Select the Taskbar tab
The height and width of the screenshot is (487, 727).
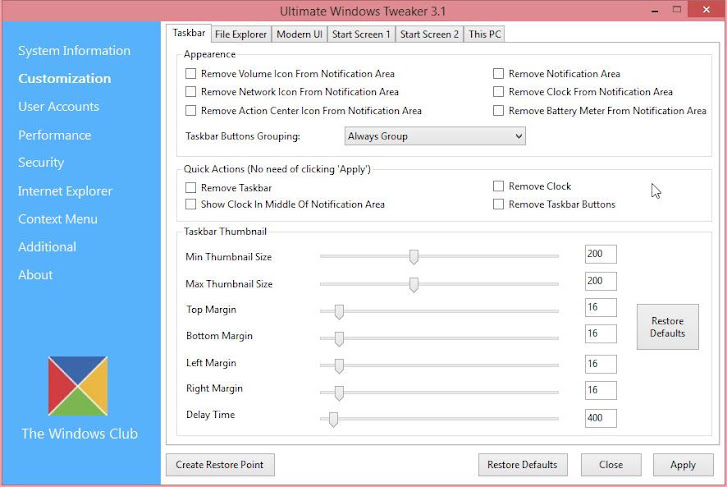[x=189, y=33]
